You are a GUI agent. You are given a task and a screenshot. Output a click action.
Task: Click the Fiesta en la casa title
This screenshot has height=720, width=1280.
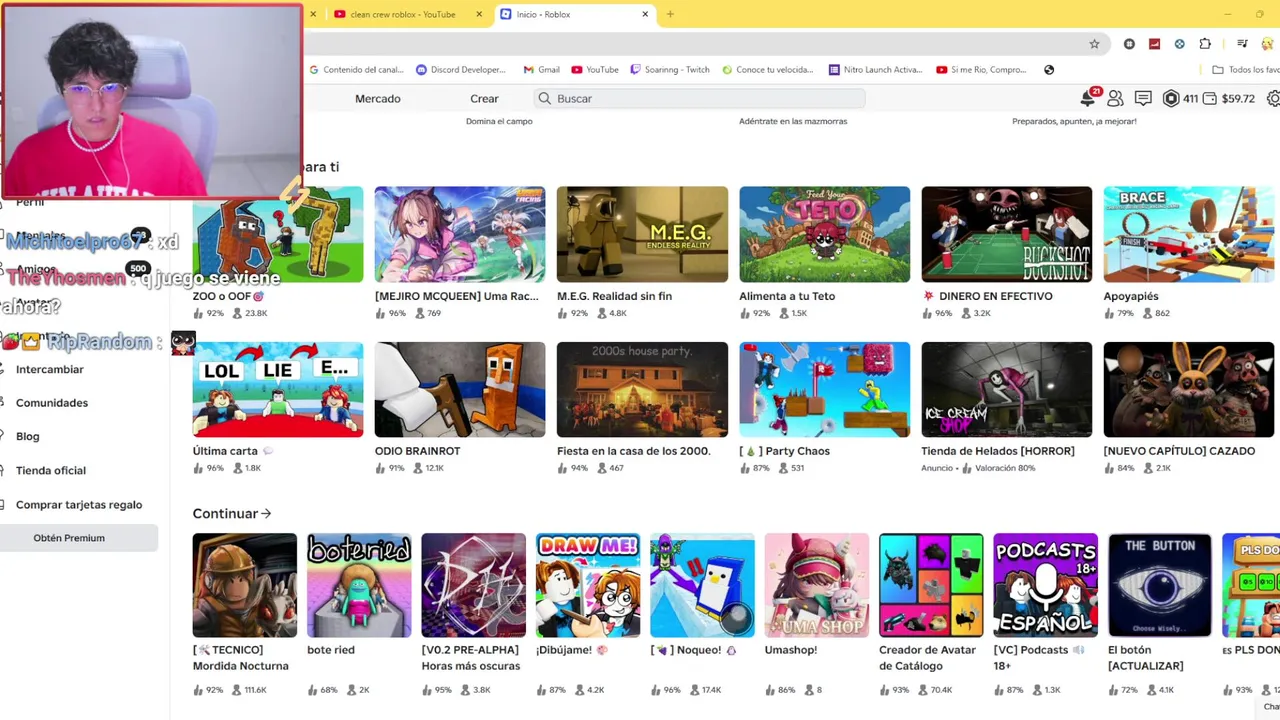pyautogui.click(x=634, y=451)
